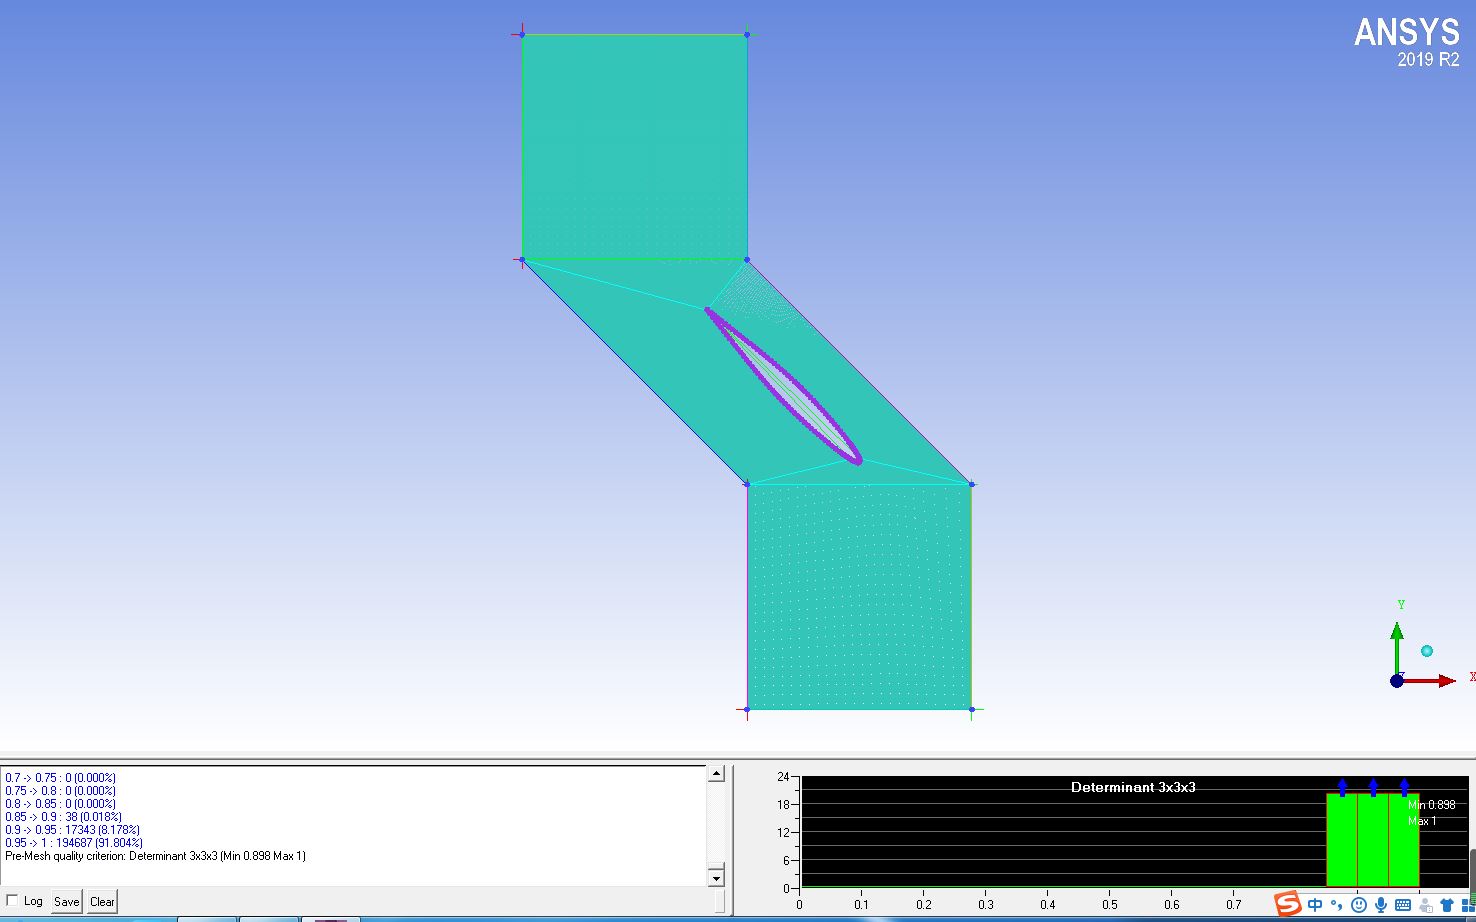Click the Save button in message panel
Viewport: 1476px width, 922px height.
(67, 901)
